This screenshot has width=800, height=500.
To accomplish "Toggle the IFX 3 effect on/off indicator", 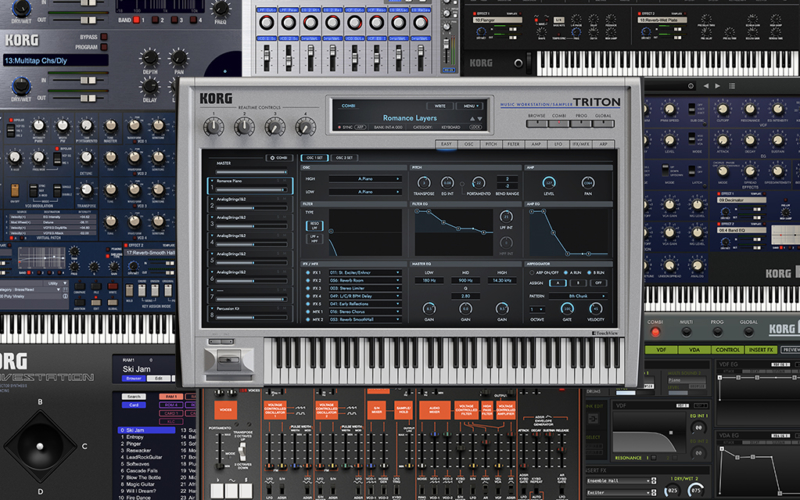I will click(308, 288).
